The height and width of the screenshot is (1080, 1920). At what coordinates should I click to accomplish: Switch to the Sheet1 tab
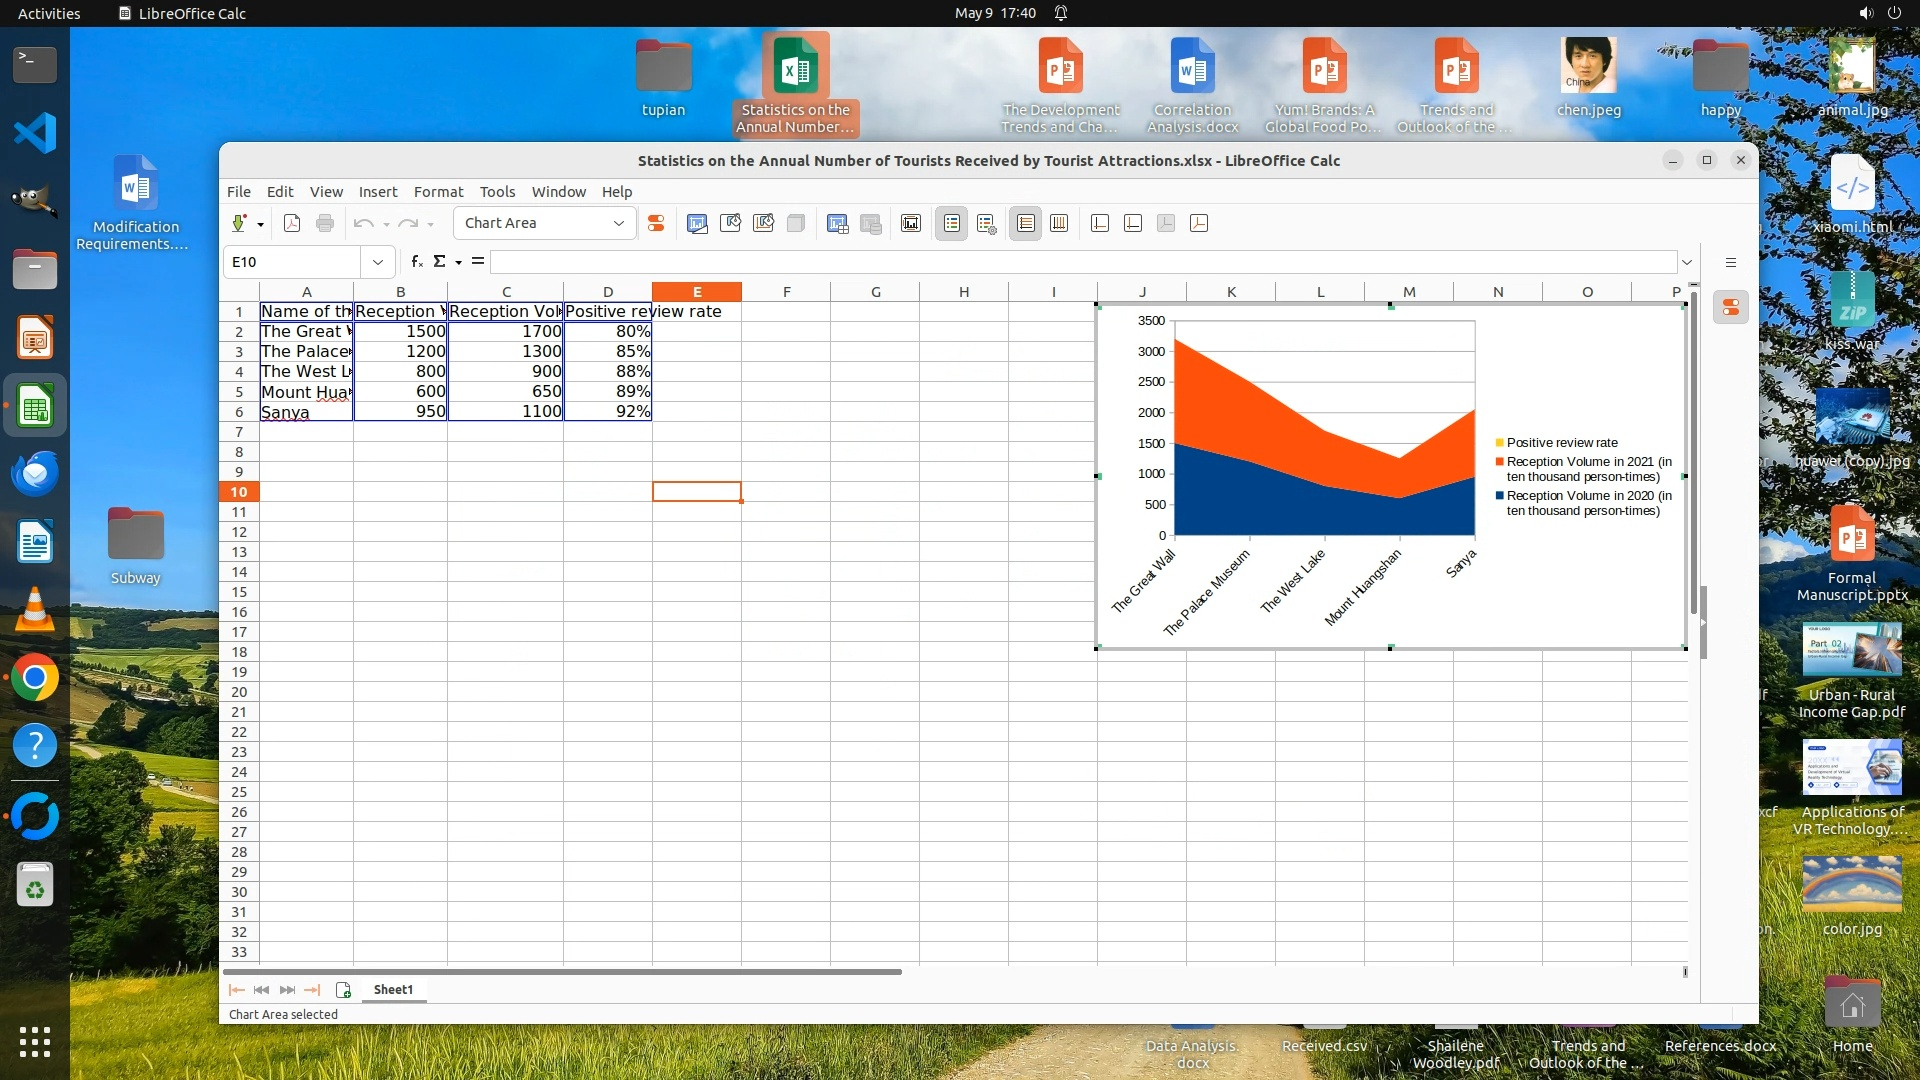(393, 989)
